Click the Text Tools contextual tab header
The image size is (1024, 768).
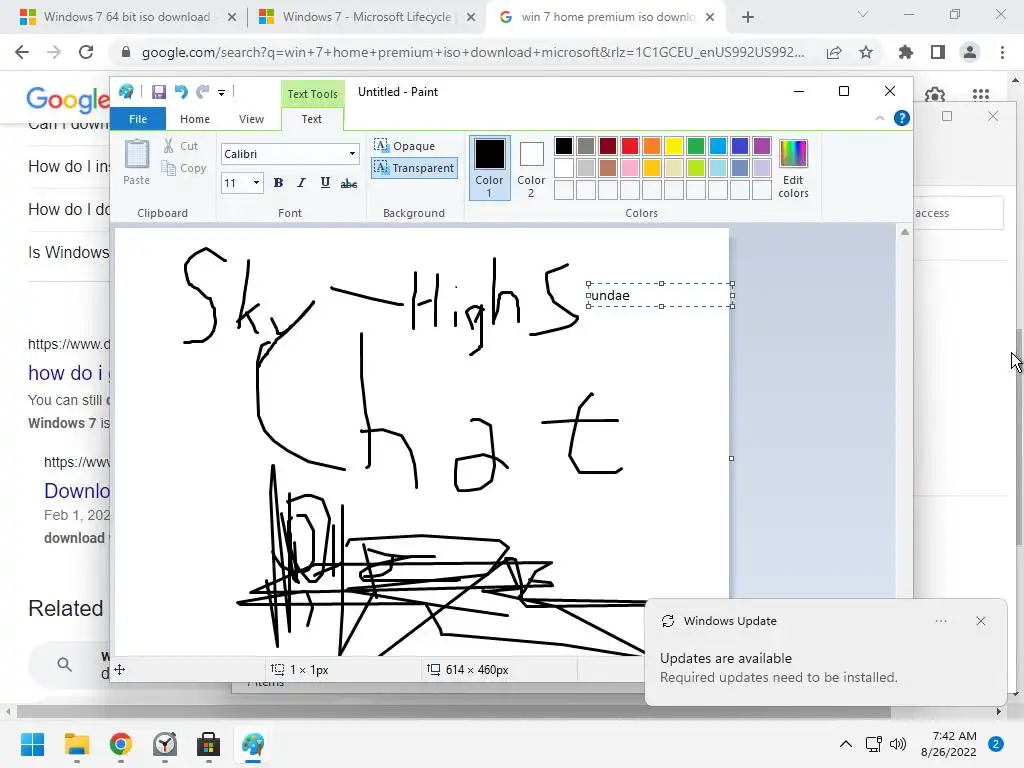point(312,94)
